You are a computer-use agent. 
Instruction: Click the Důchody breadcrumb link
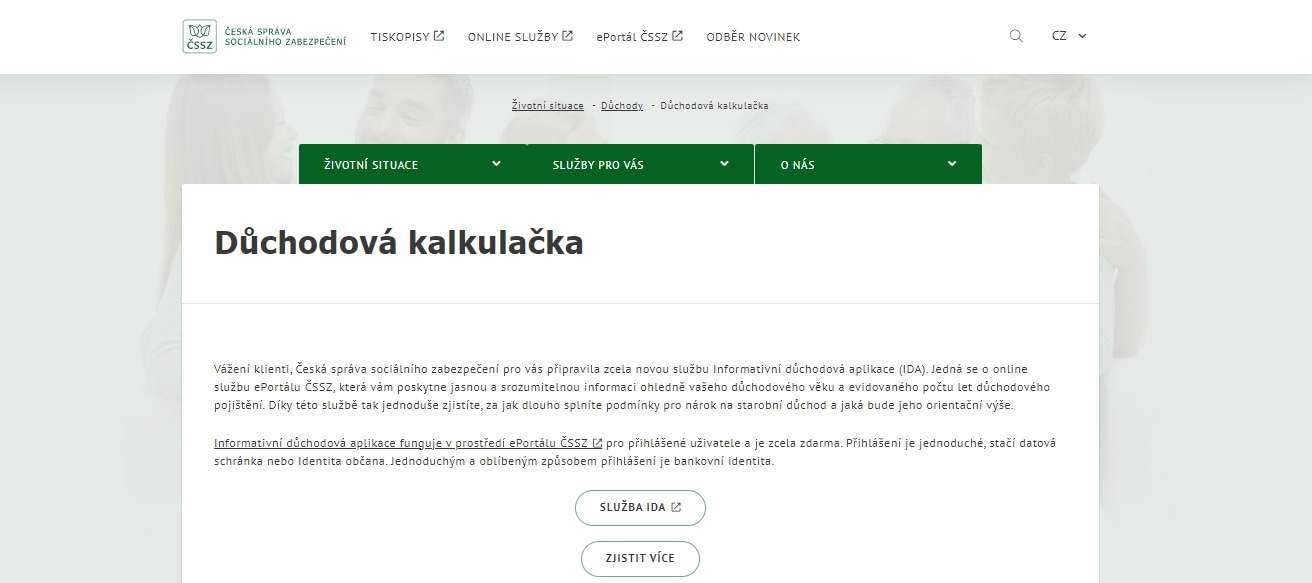click(622, 106)
